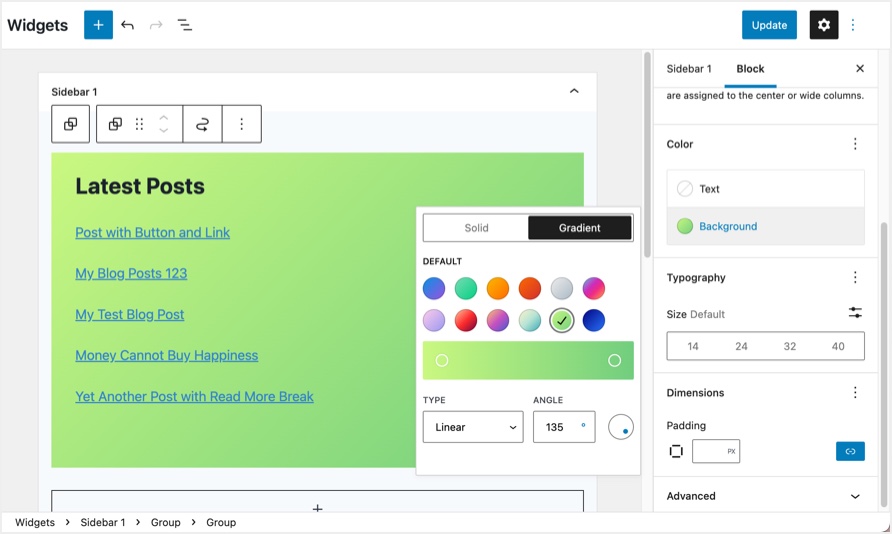
Task: Click the gradient Angle input field
Action: [556, 427]
